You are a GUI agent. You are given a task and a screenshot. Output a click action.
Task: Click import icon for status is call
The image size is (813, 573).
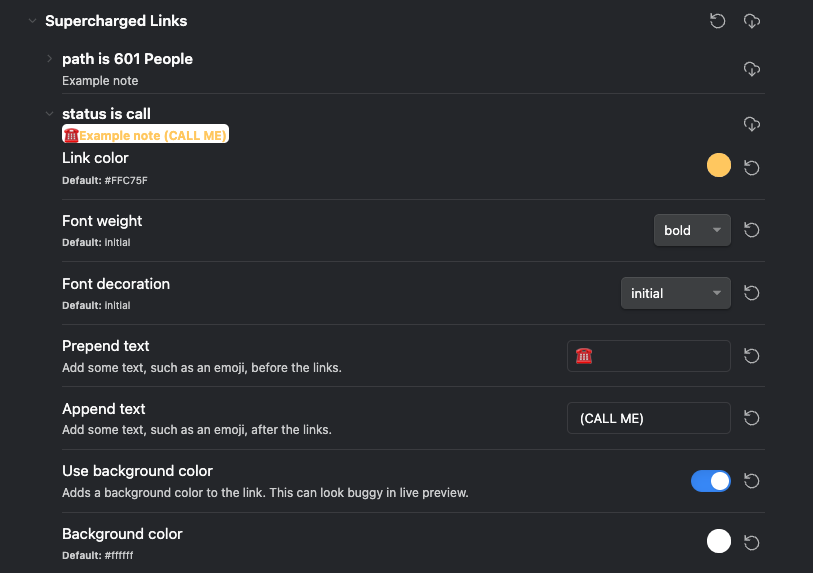[752, 124]
